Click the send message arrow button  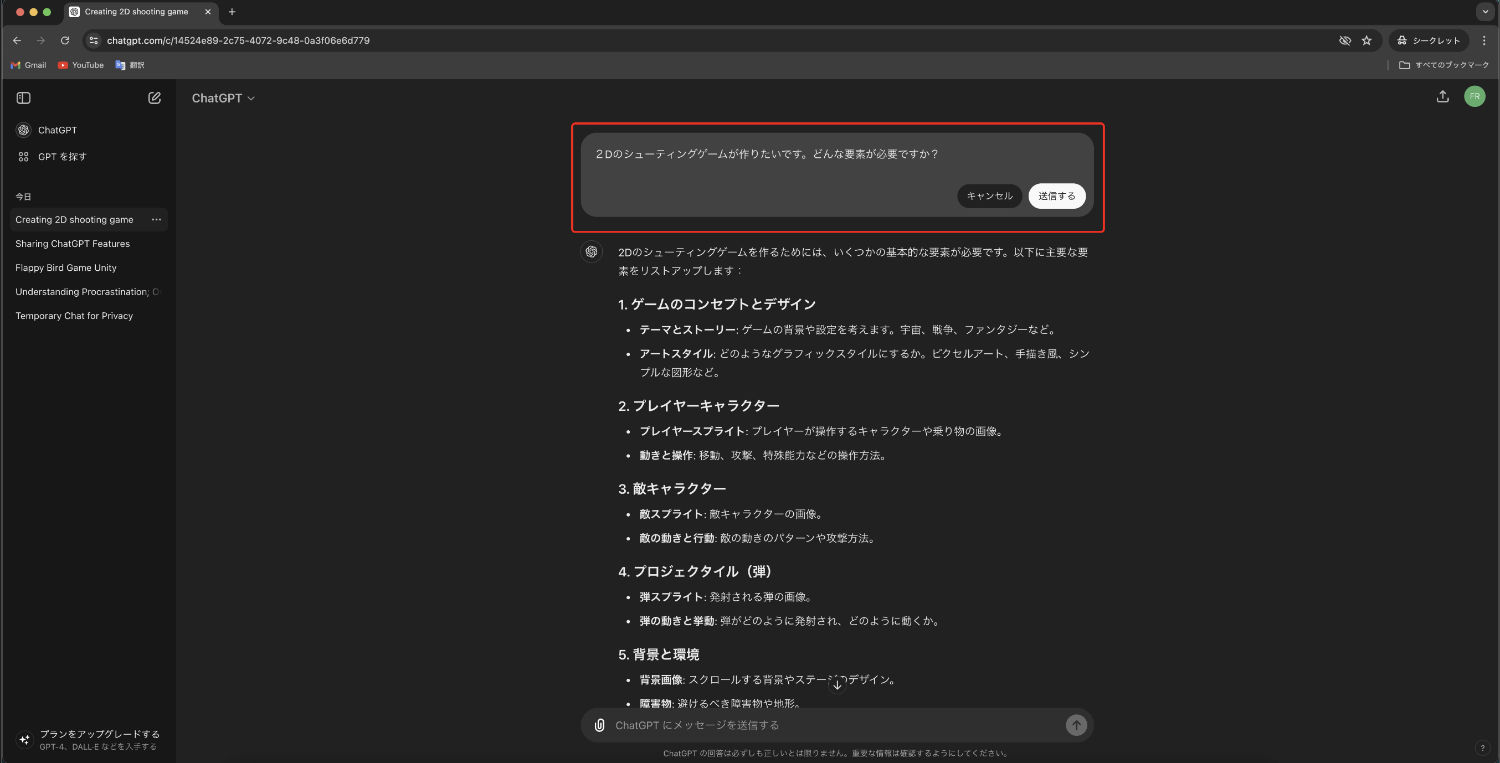point(1076,725)
